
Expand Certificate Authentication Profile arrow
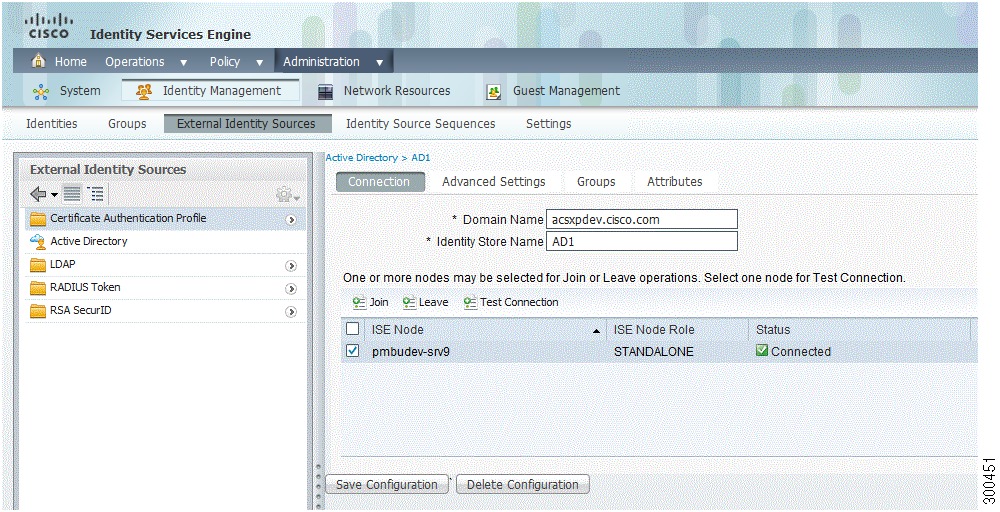[291, 220]
